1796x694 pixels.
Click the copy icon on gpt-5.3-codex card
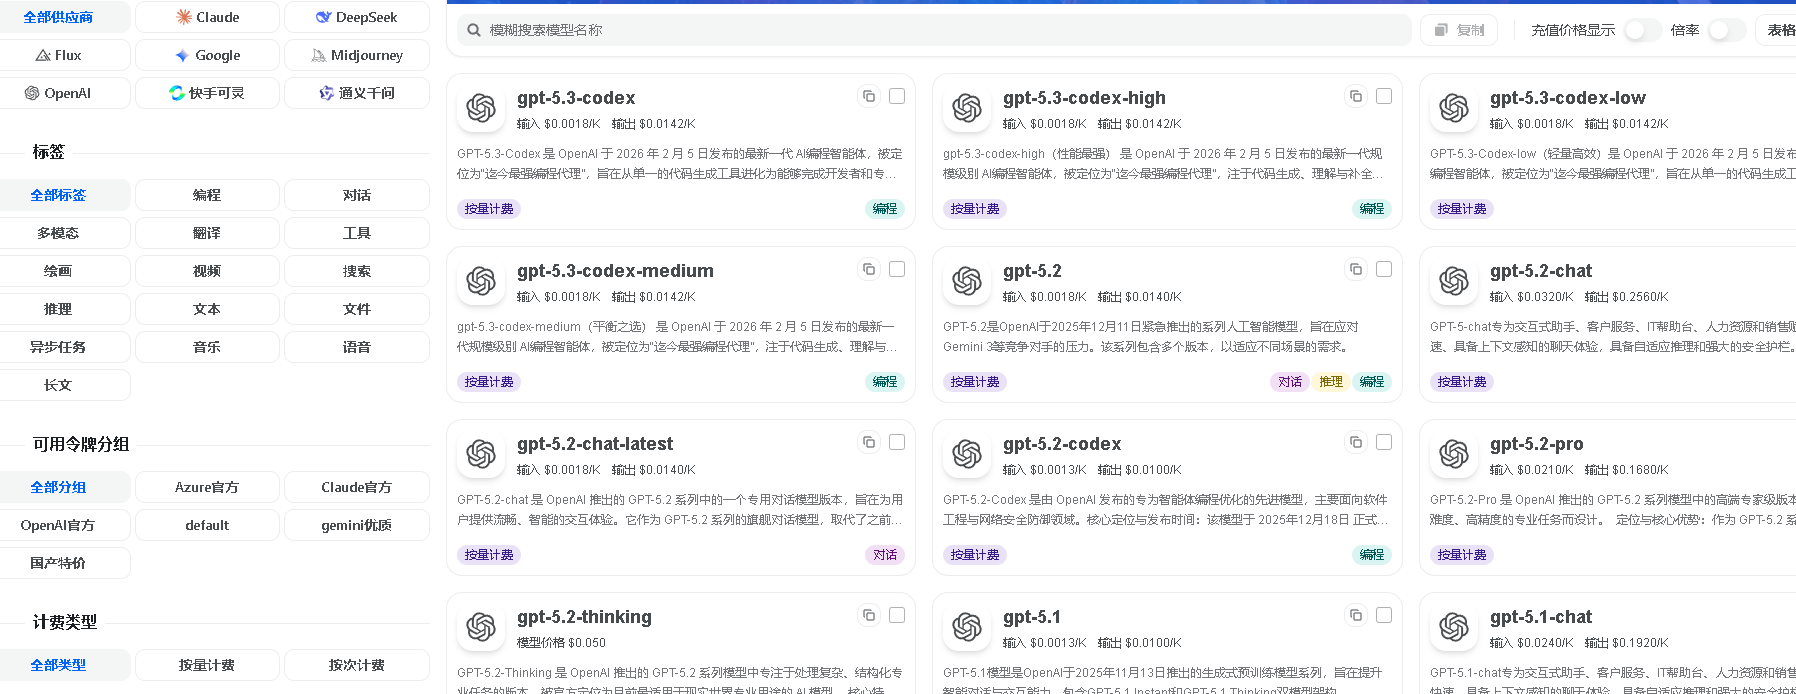pyautogui.click(x=869, y=96)
